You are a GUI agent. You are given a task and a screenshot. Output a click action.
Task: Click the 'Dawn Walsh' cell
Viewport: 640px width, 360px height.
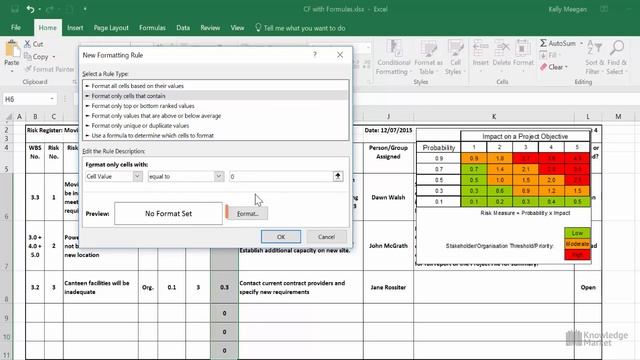(388, 197)
